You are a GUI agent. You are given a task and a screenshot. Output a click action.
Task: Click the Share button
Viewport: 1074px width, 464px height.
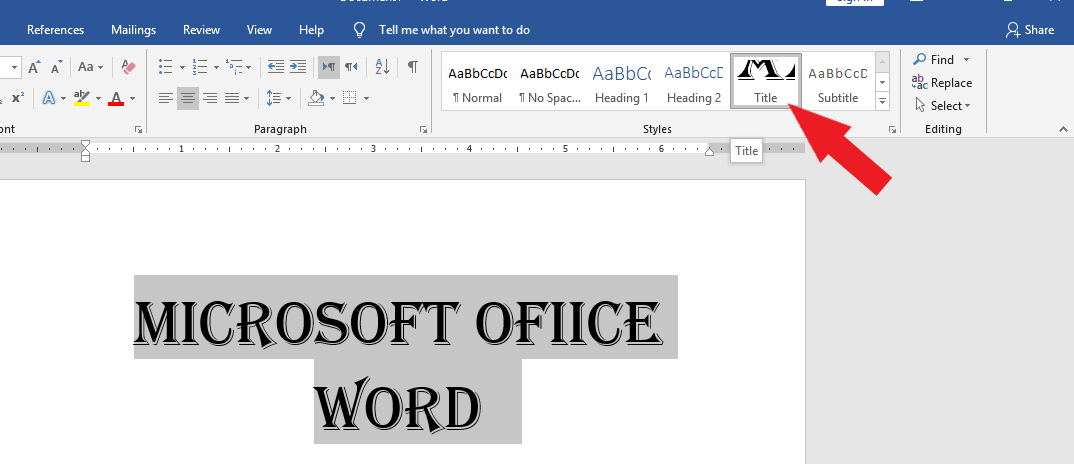point(1029,29)
